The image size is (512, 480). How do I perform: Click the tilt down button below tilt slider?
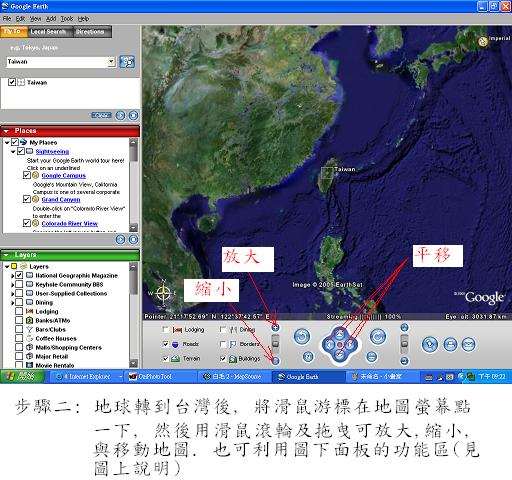click(404, 361)
